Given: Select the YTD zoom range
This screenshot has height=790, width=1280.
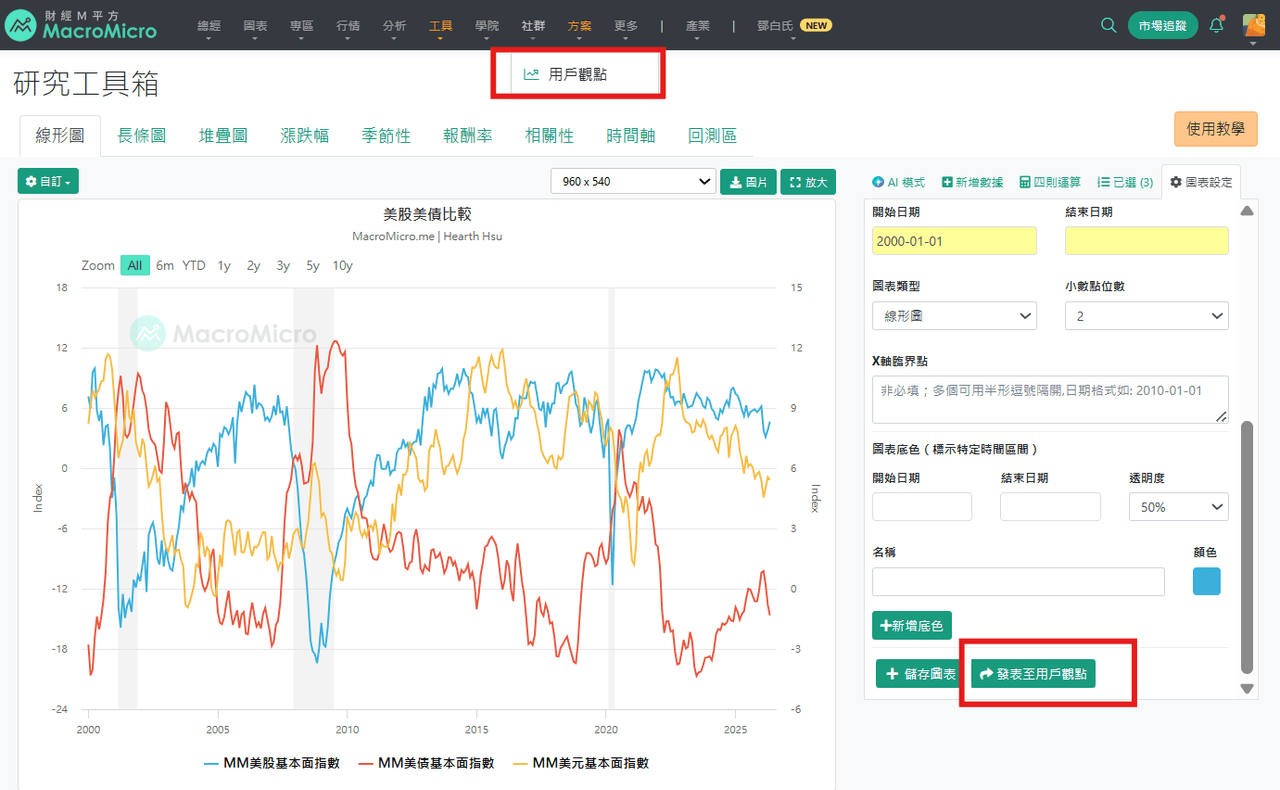Looking at the screenshot, I should tap(194, 265).
